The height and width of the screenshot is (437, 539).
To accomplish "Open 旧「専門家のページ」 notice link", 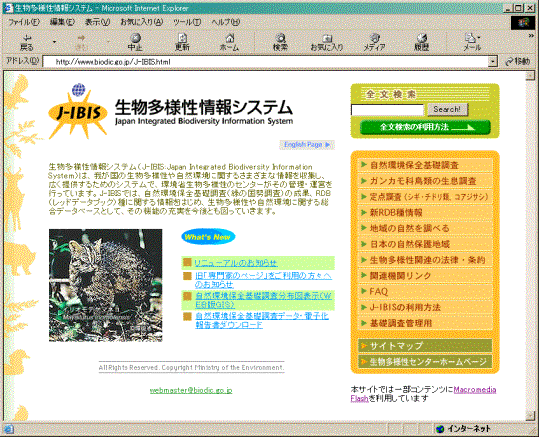I will (263, 280).
